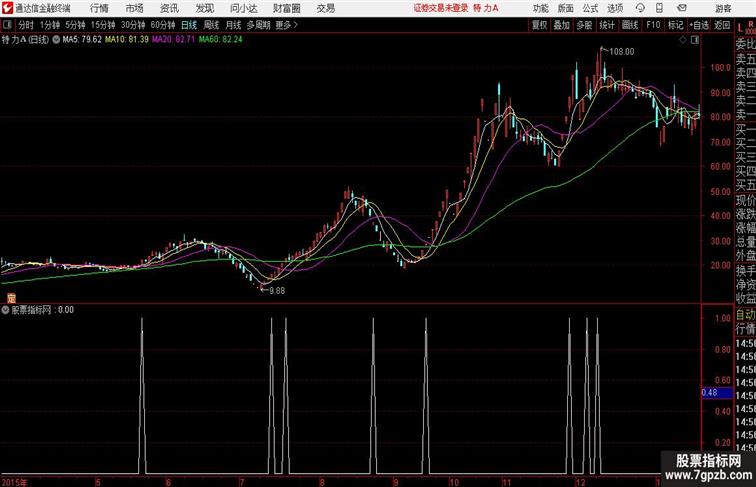
Task: Switch to the 周线 weekly tab
Action: 211,25
